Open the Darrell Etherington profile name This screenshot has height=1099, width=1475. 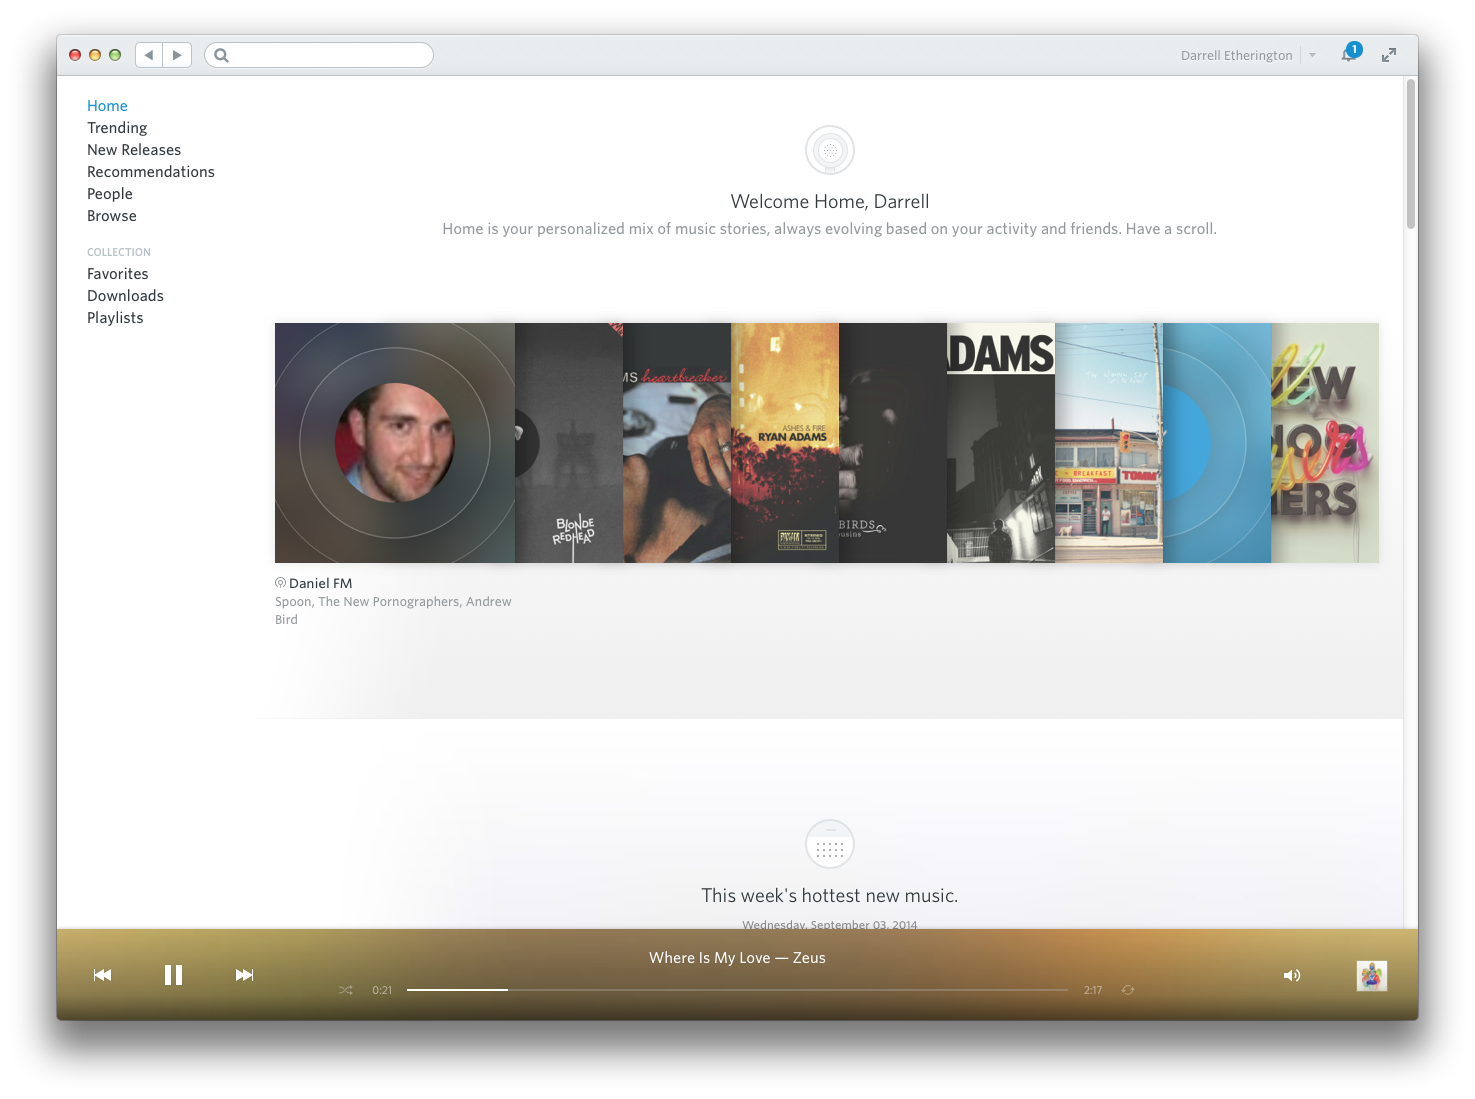[x=1236, y=55]
